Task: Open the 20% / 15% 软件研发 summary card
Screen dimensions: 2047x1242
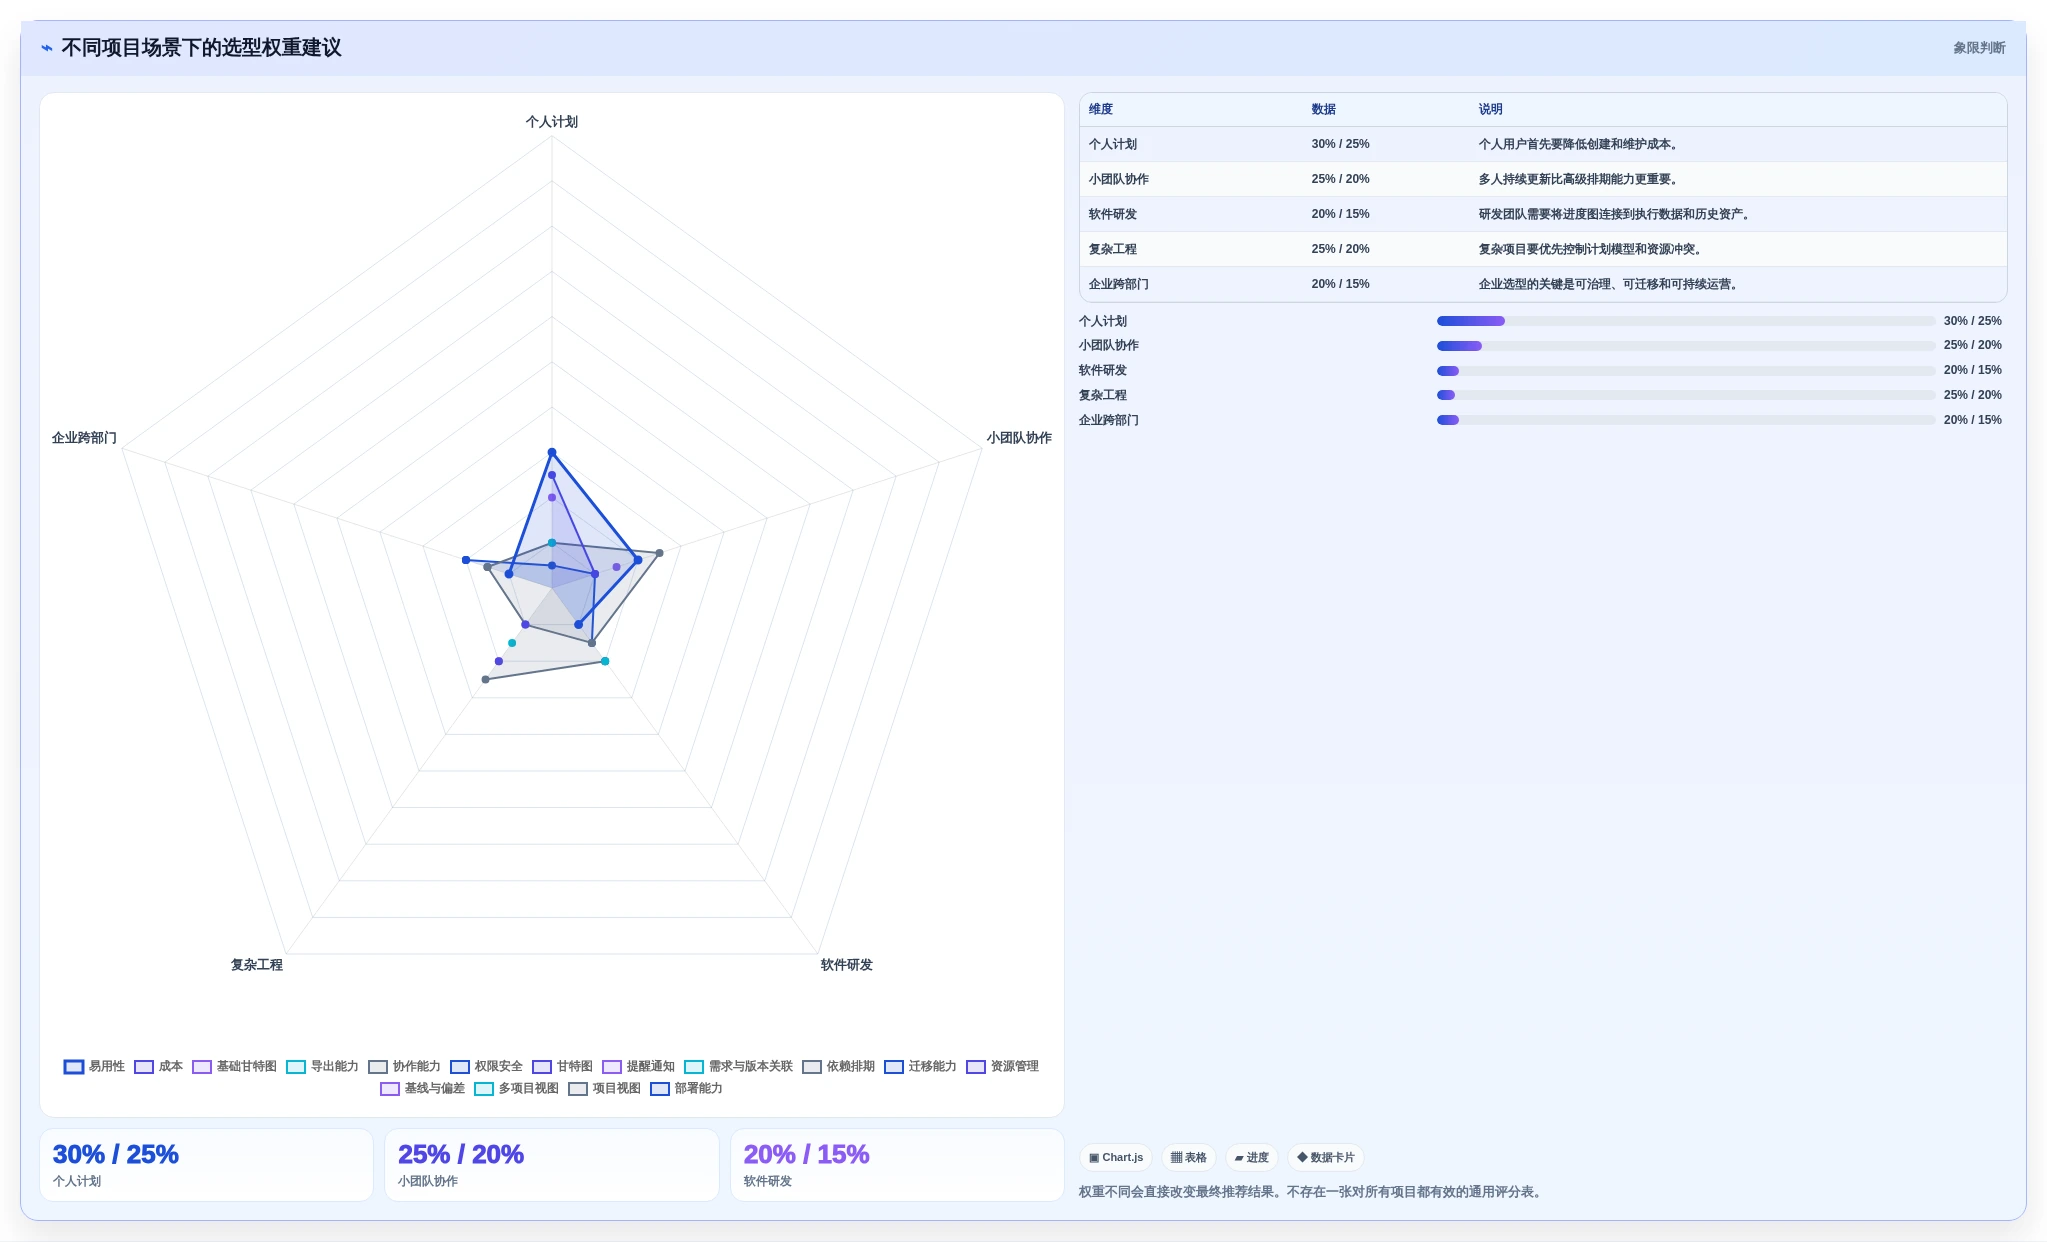Action: coord(897,1165)
